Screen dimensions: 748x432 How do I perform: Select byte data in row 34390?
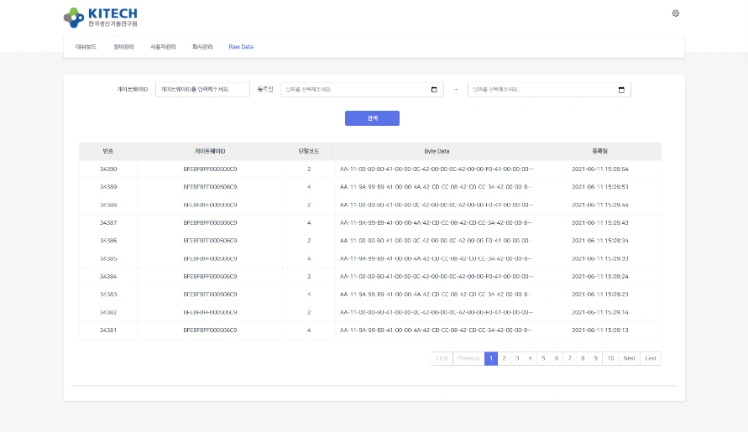click(436, 169)
